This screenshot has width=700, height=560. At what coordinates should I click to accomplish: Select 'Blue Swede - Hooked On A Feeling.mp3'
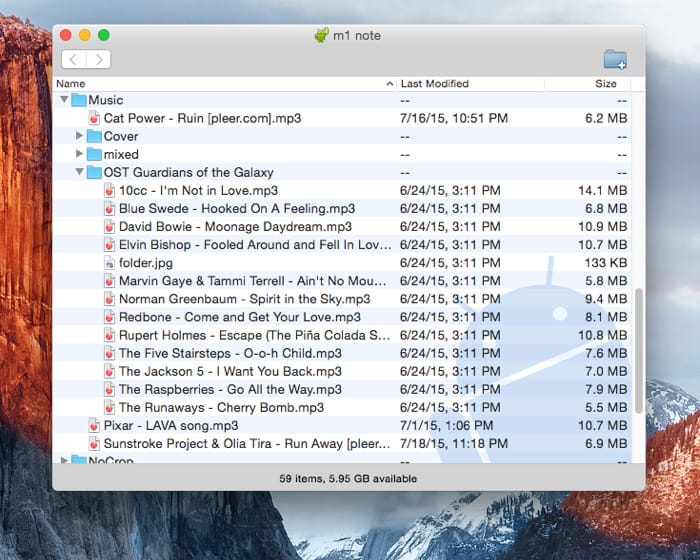pos(237,209)
